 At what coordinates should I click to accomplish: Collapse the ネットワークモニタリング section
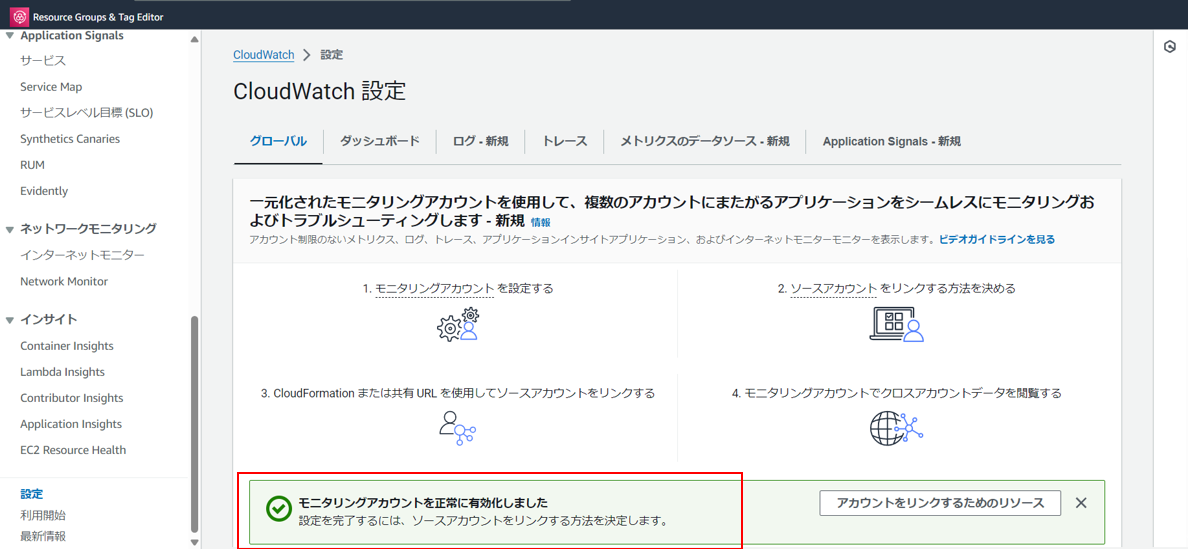click(x=10, y=229)
